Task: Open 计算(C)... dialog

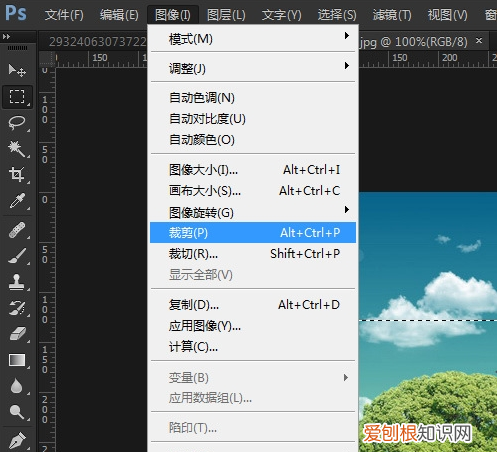Action: click(x=253, y=347)
